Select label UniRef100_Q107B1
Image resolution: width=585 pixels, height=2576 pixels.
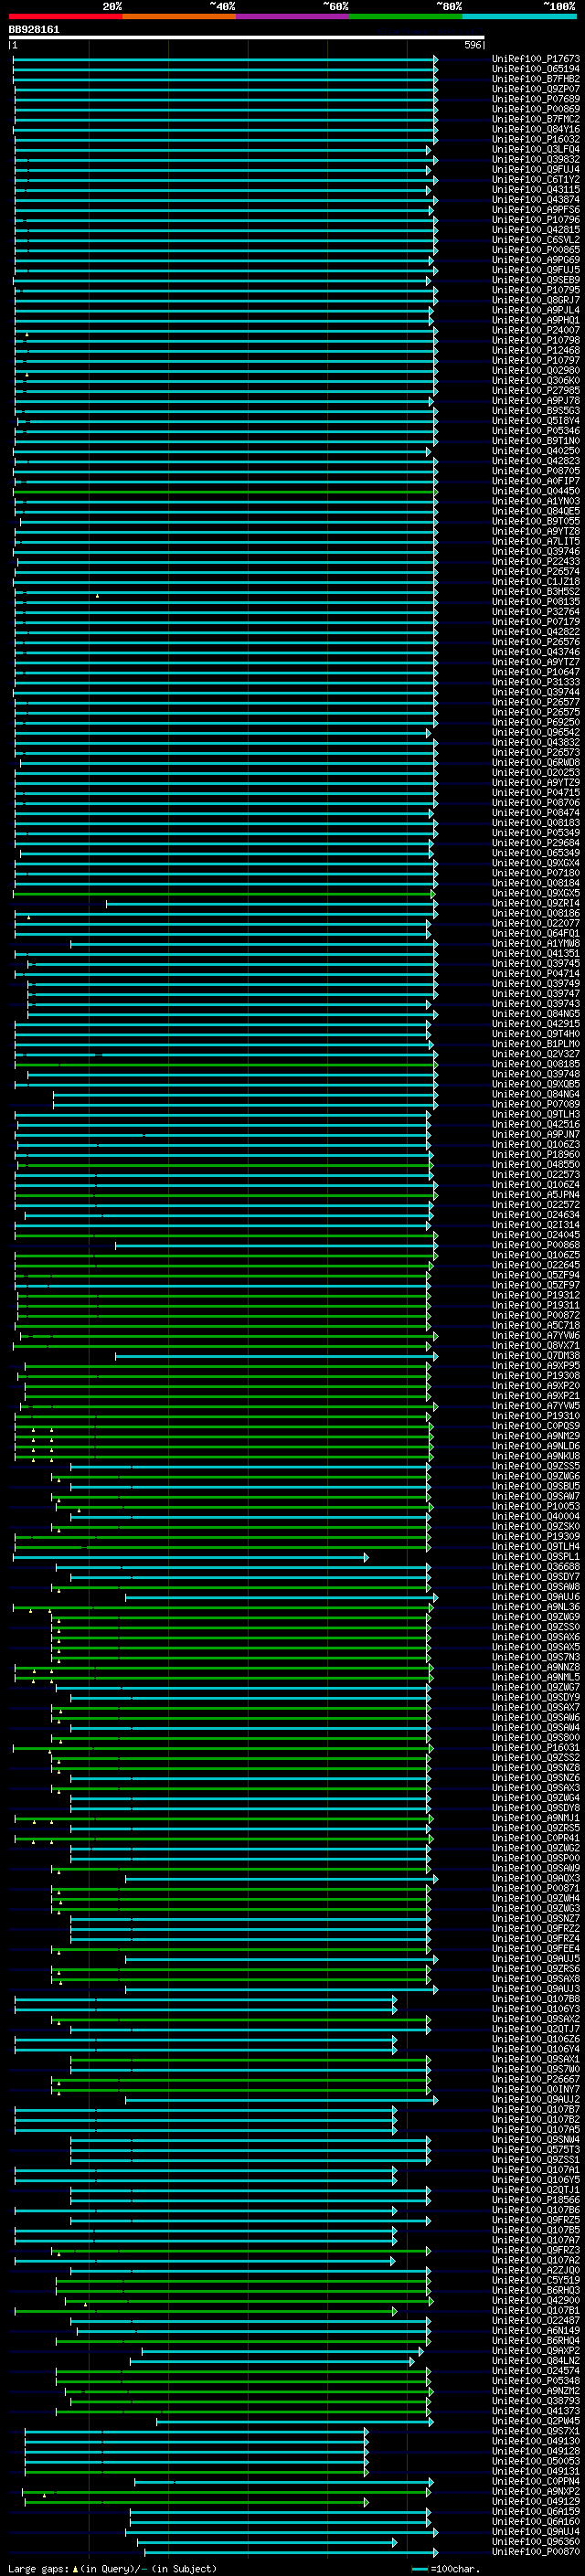pyautogui.click(x=536, y=2310)
